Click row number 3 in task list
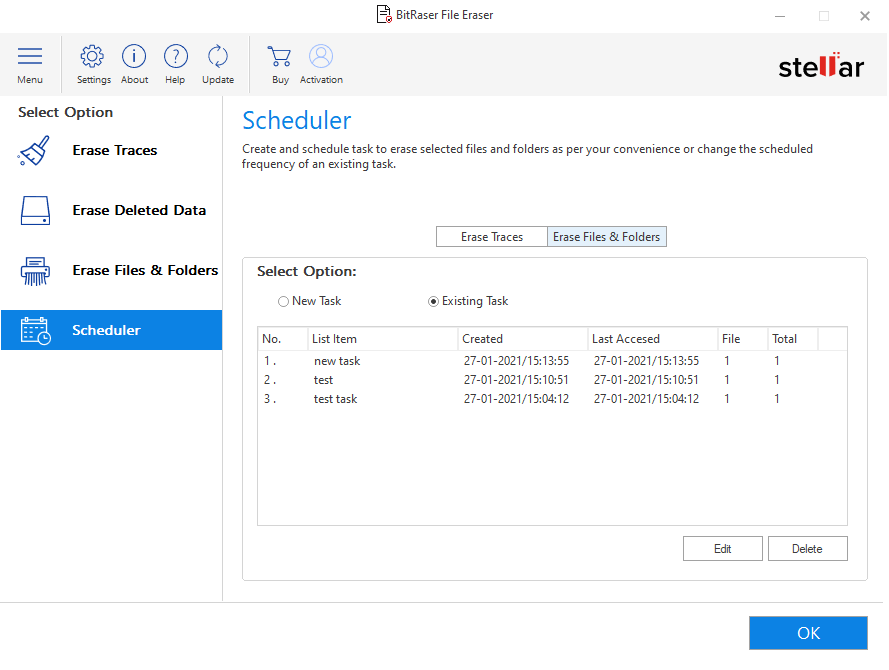Viewport: 889px width, 670px height. 270,399
